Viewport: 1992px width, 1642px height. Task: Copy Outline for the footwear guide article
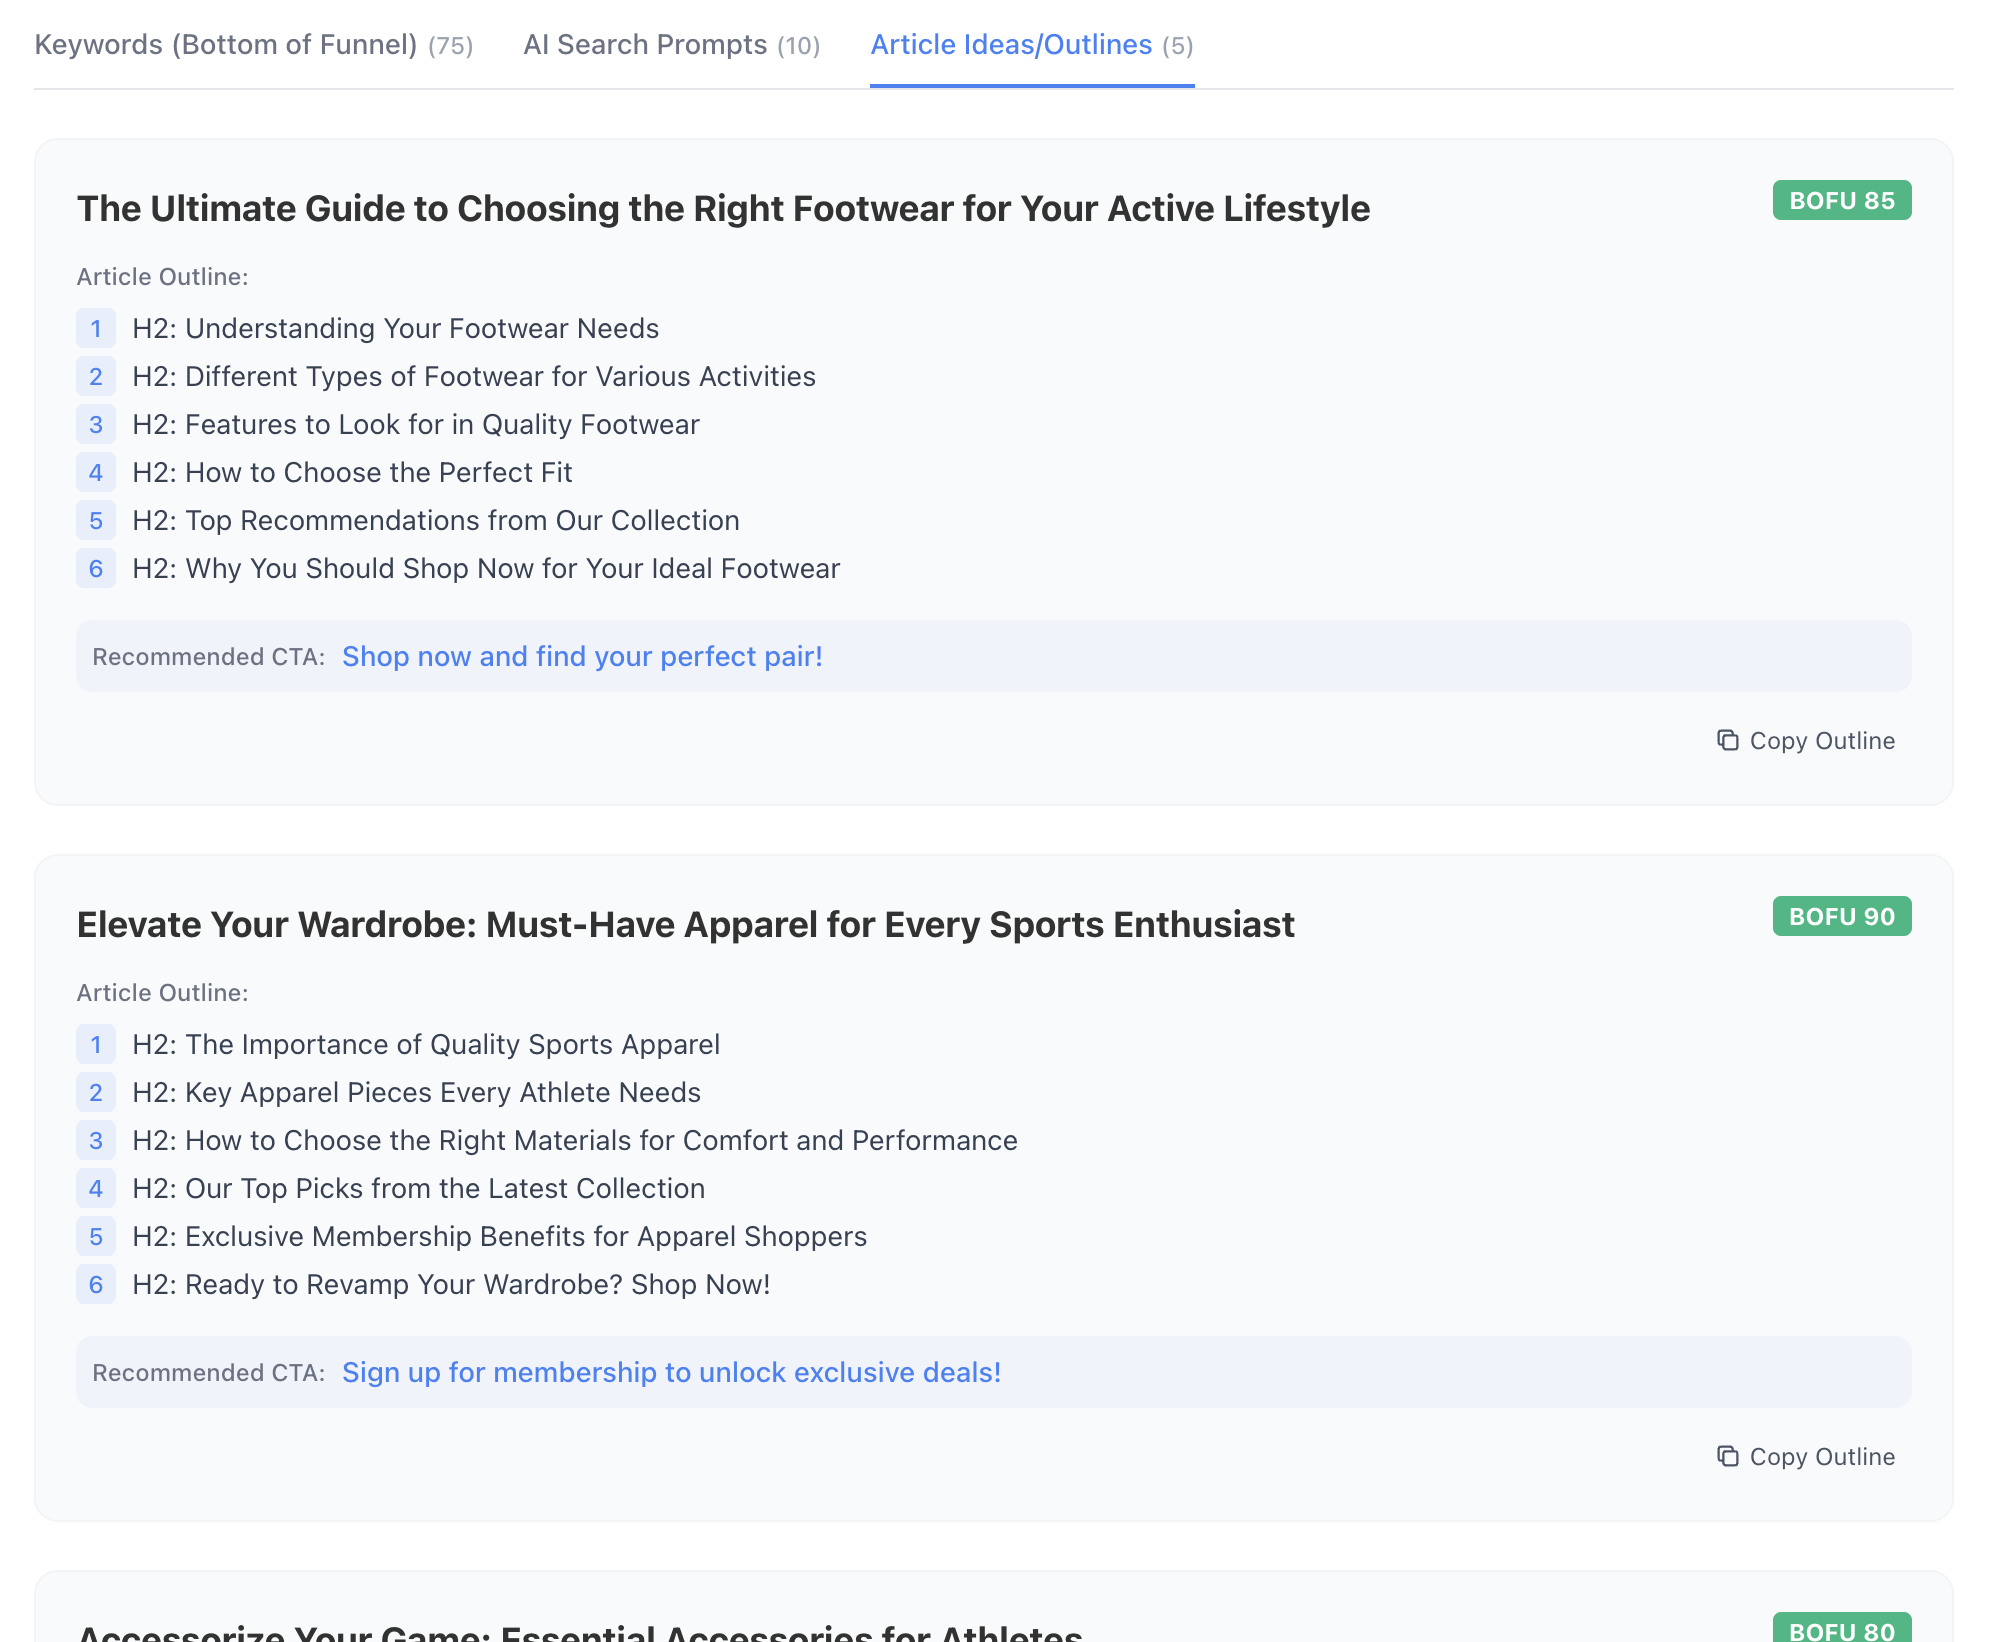1803,740
